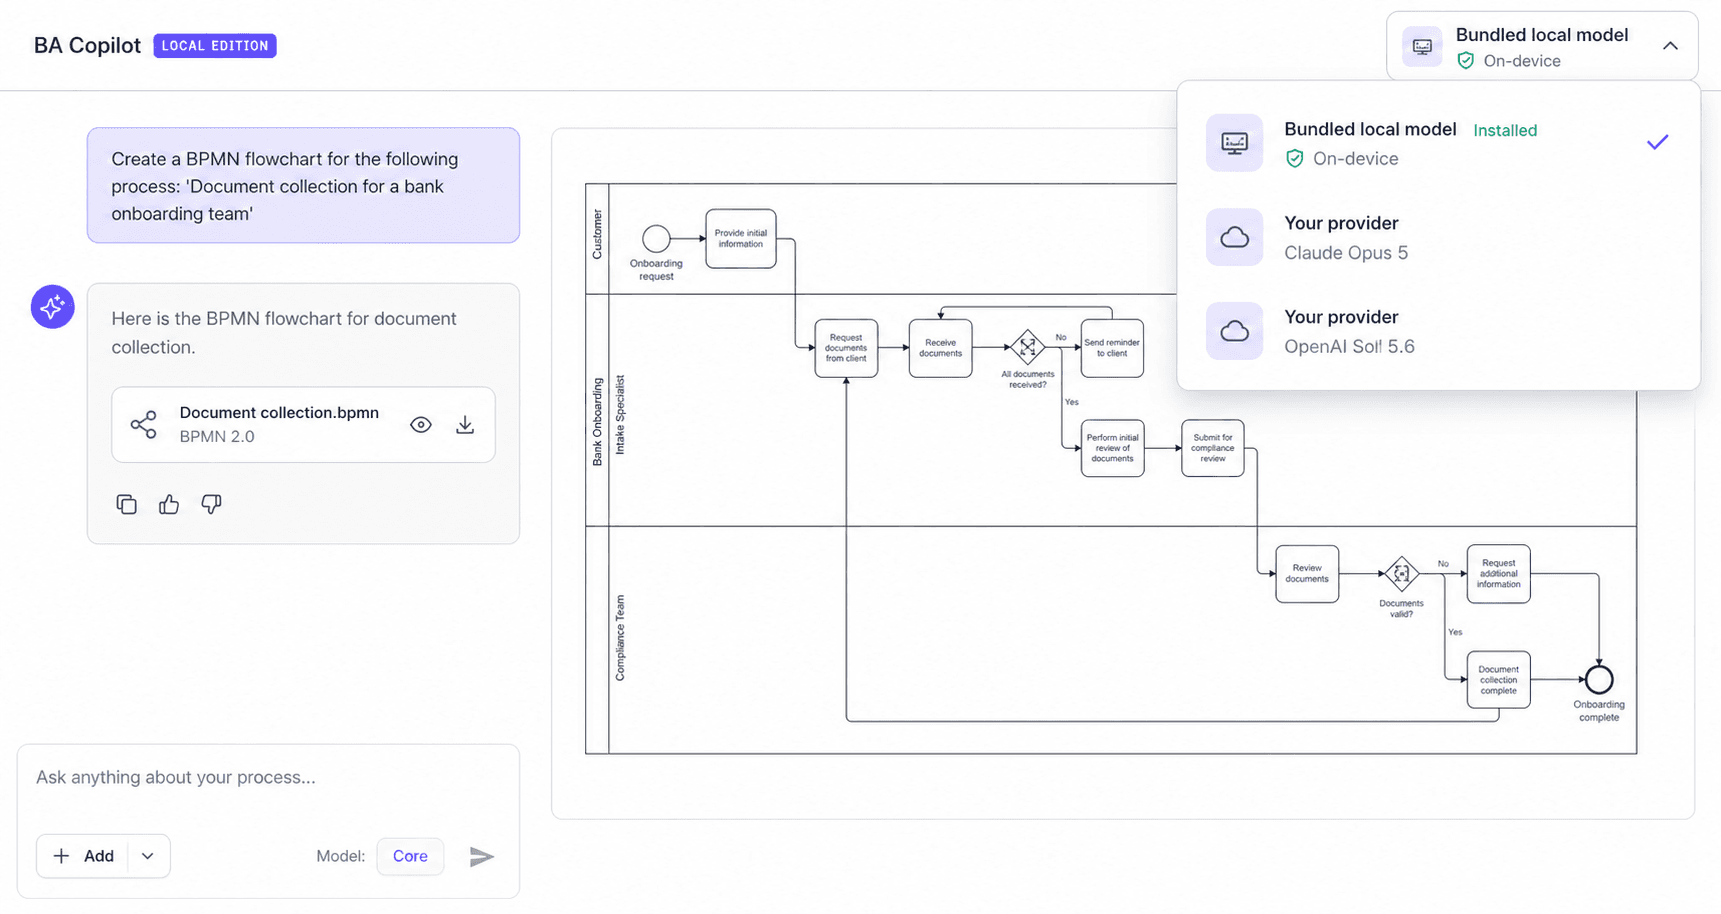Click the Compliance Team lane label

(x=619, y=638)
